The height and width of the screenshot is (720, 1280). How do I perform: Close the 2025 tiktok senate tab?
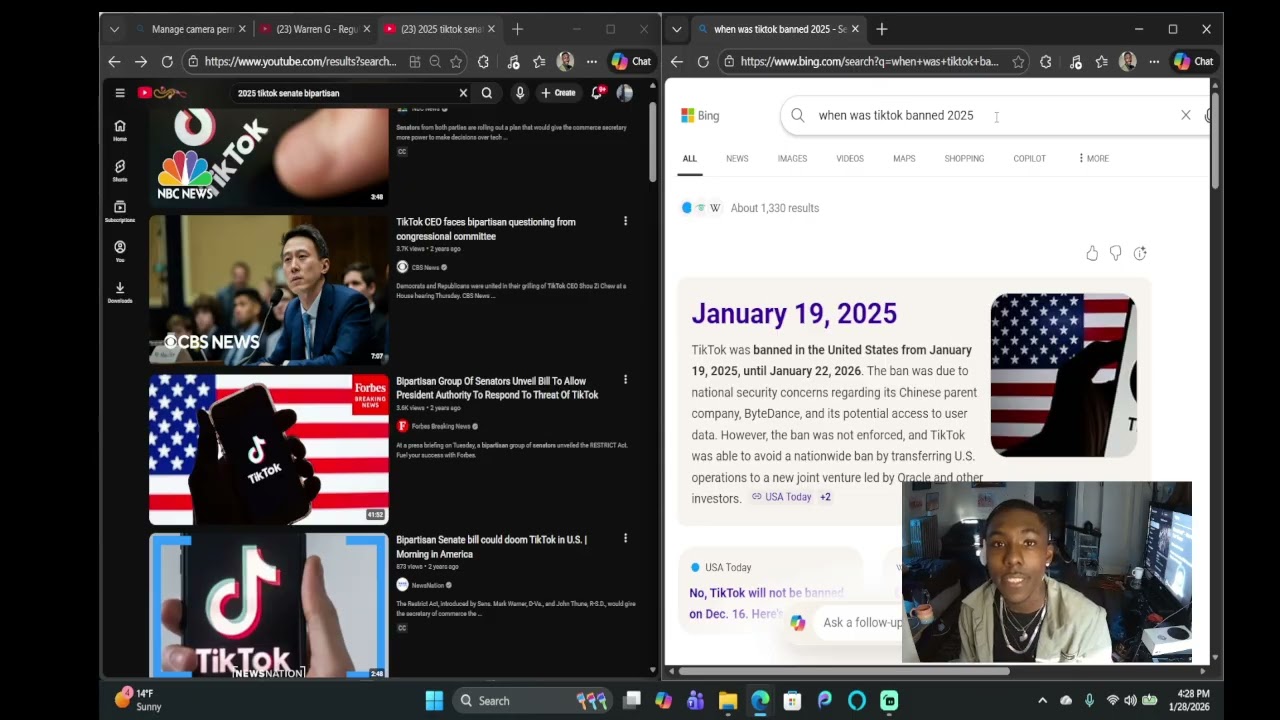(x=491, y=30)
